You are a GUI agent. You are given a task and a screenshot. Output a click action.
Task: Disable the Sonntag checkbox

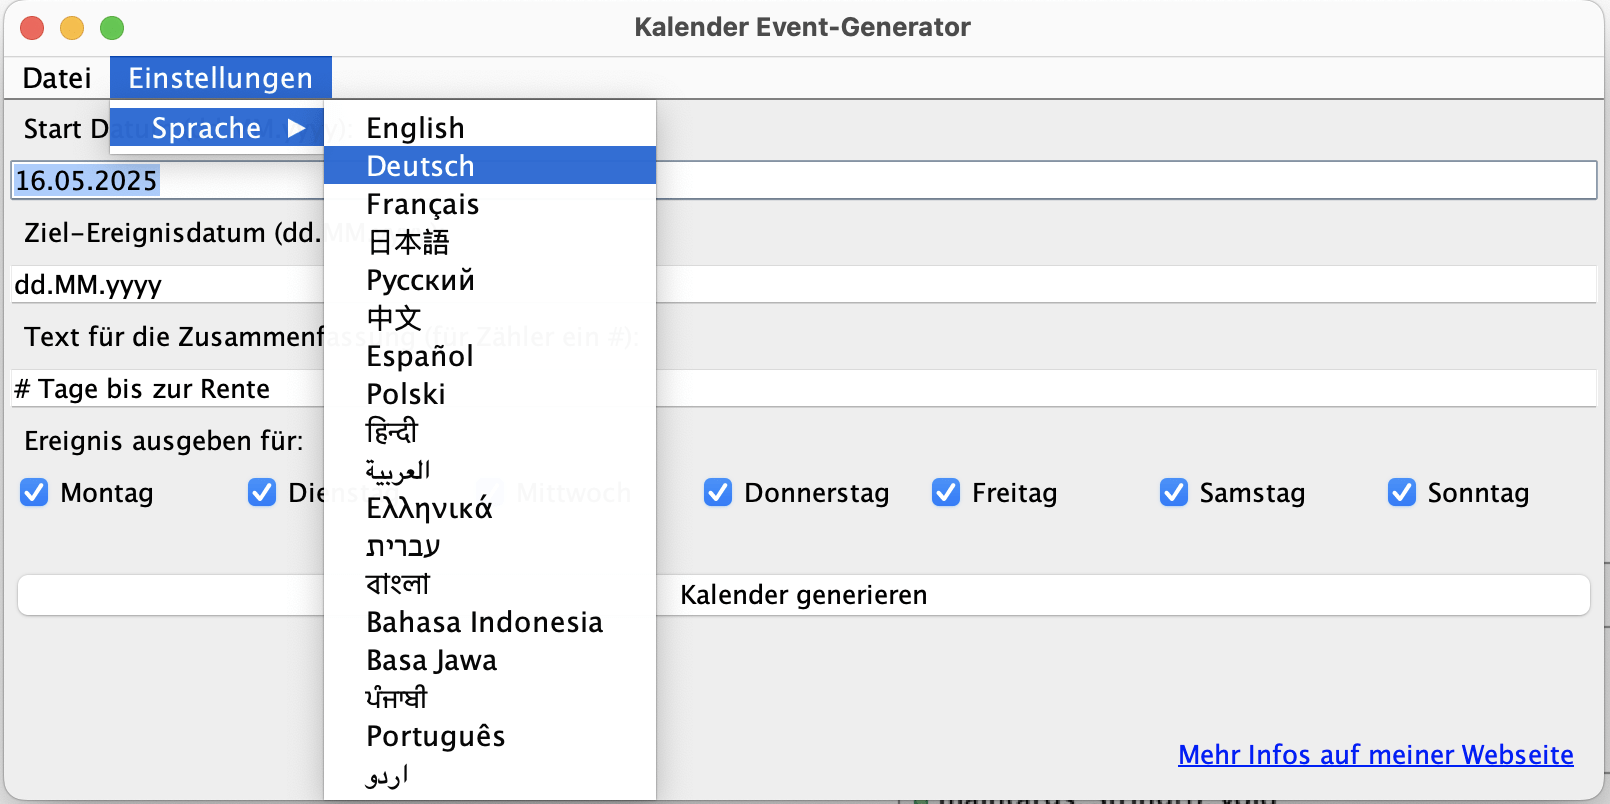(x=1402, y=493)
